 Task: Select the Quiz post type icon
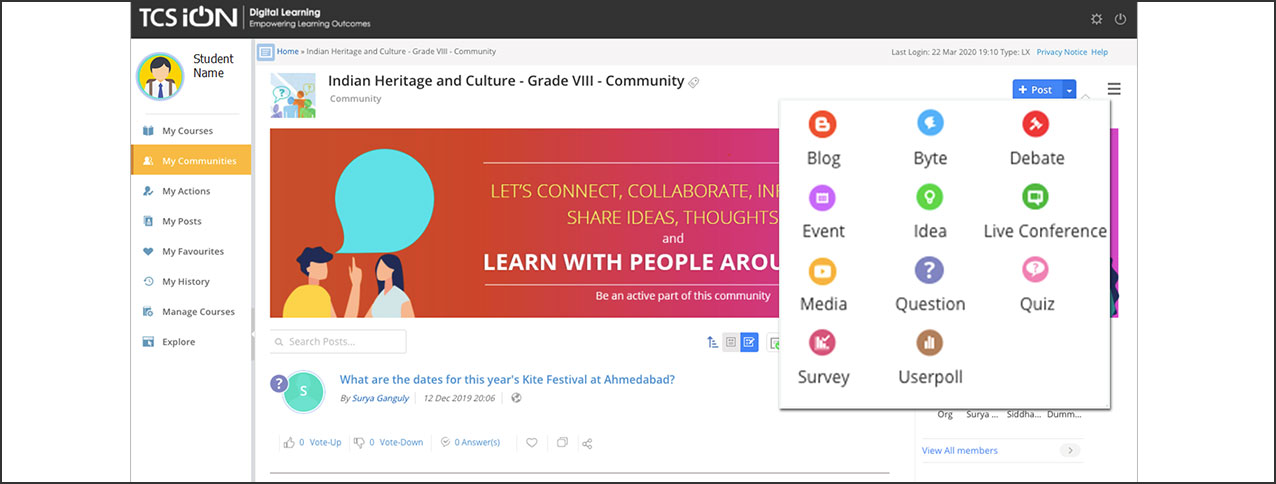pyautogui.click(x=1035, y=270)
